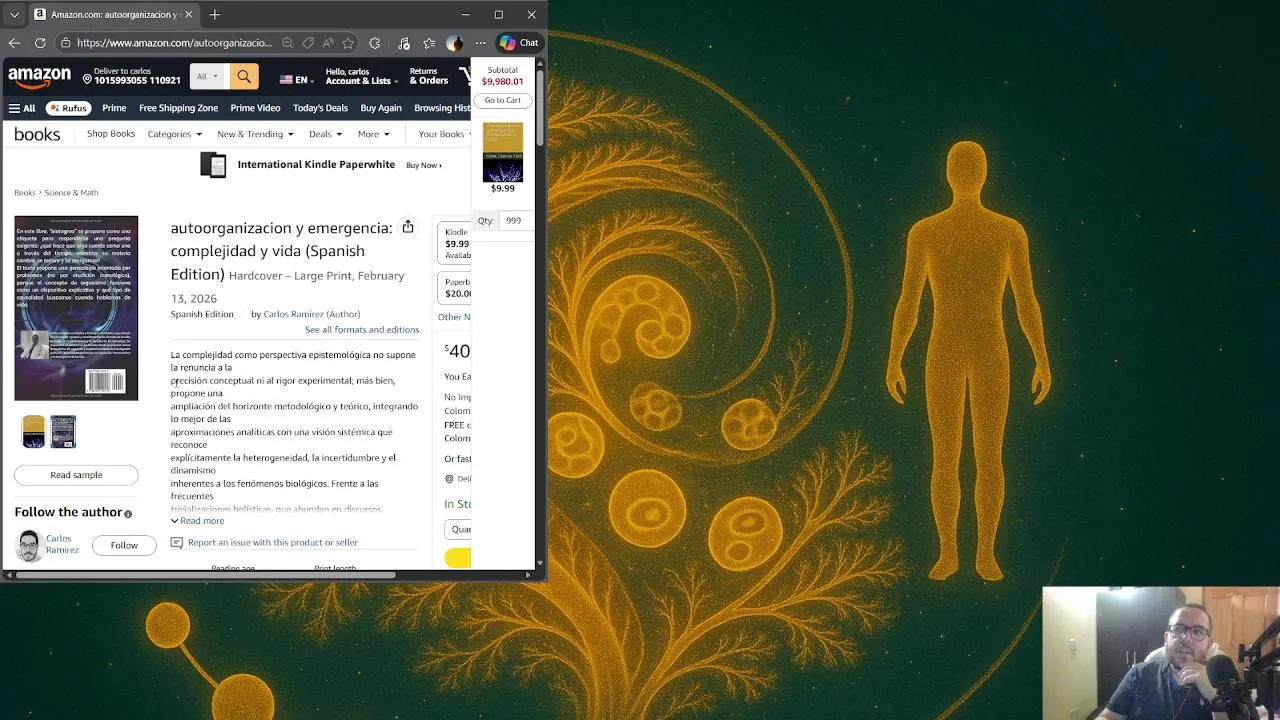Open Shop Books
The width and height of the screenshot is (1280, 720).
coord(111,134)
